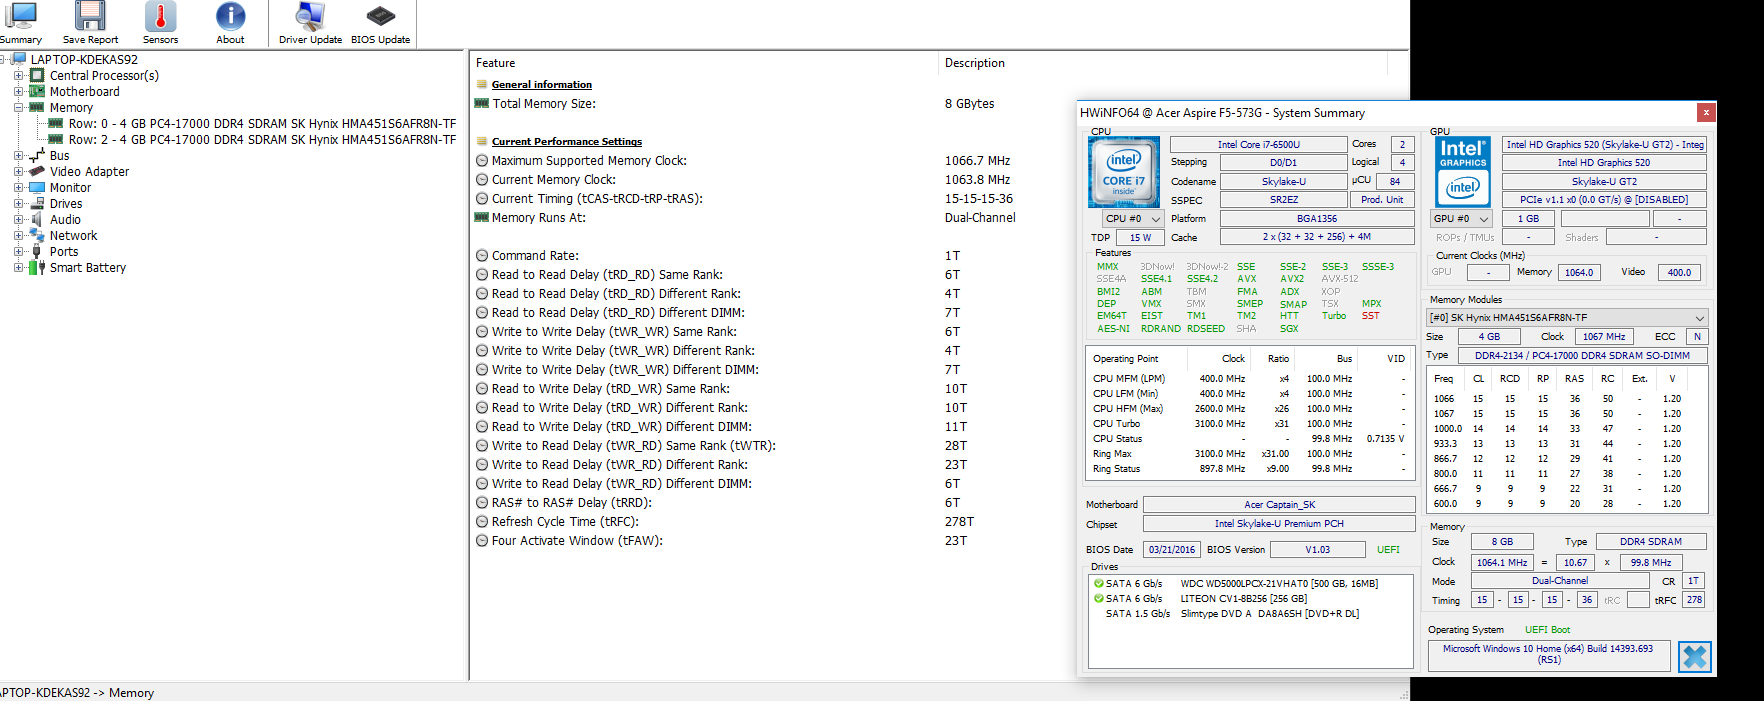Click Current Performance Settings heading
Viewport: 1764px width, 701px height.
(566, 142)
